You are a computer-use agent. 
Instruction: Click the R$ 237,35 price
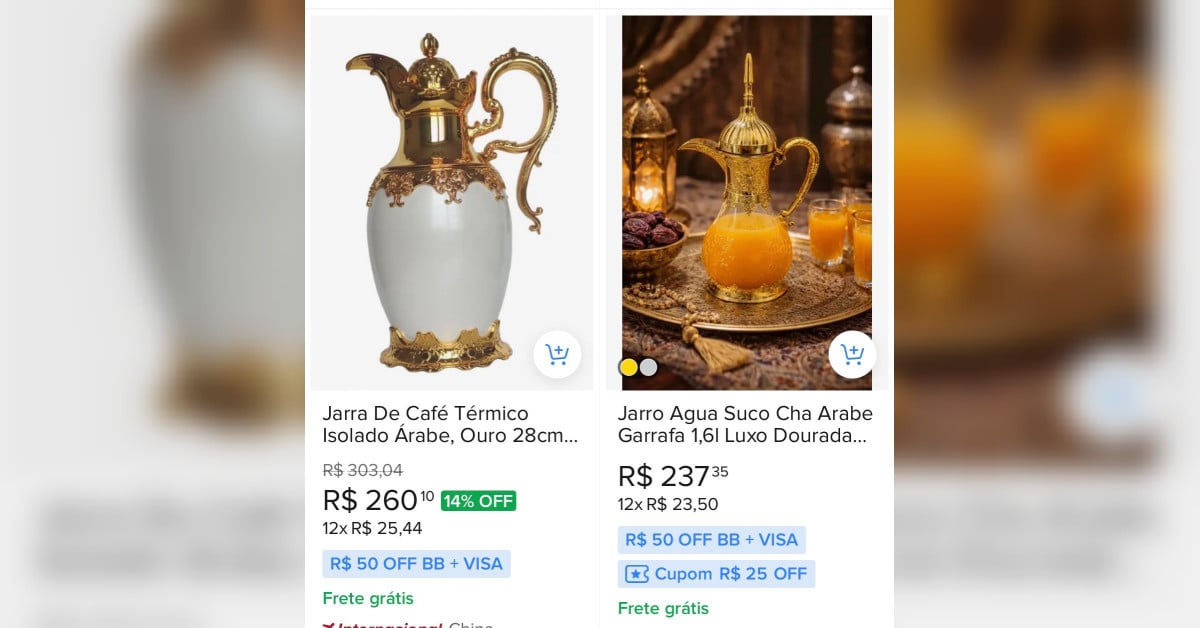tap(671, 475)
